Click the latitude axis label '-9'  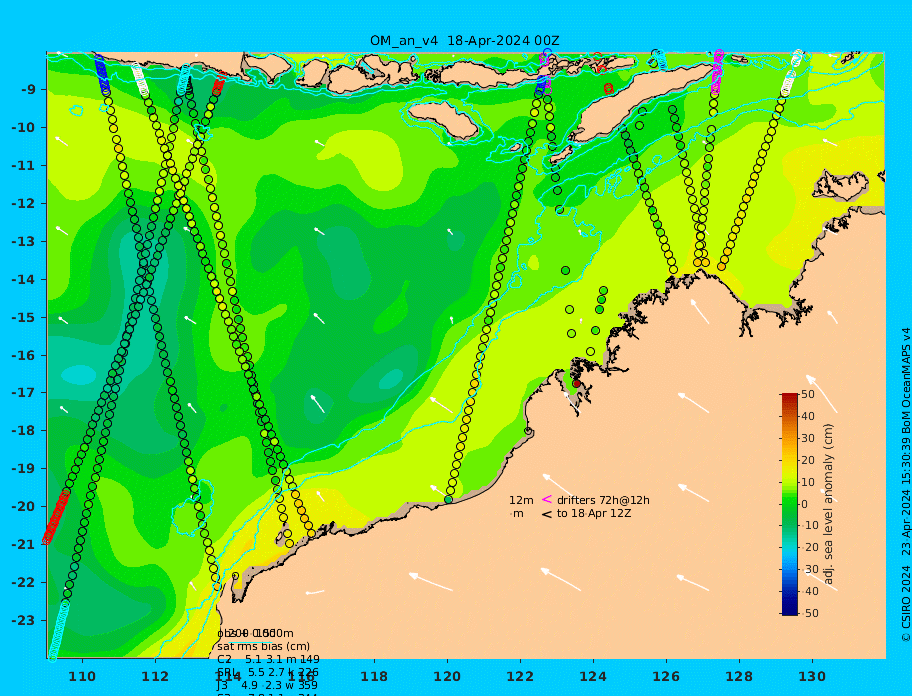pyautogui.click(x=28, y=90)
